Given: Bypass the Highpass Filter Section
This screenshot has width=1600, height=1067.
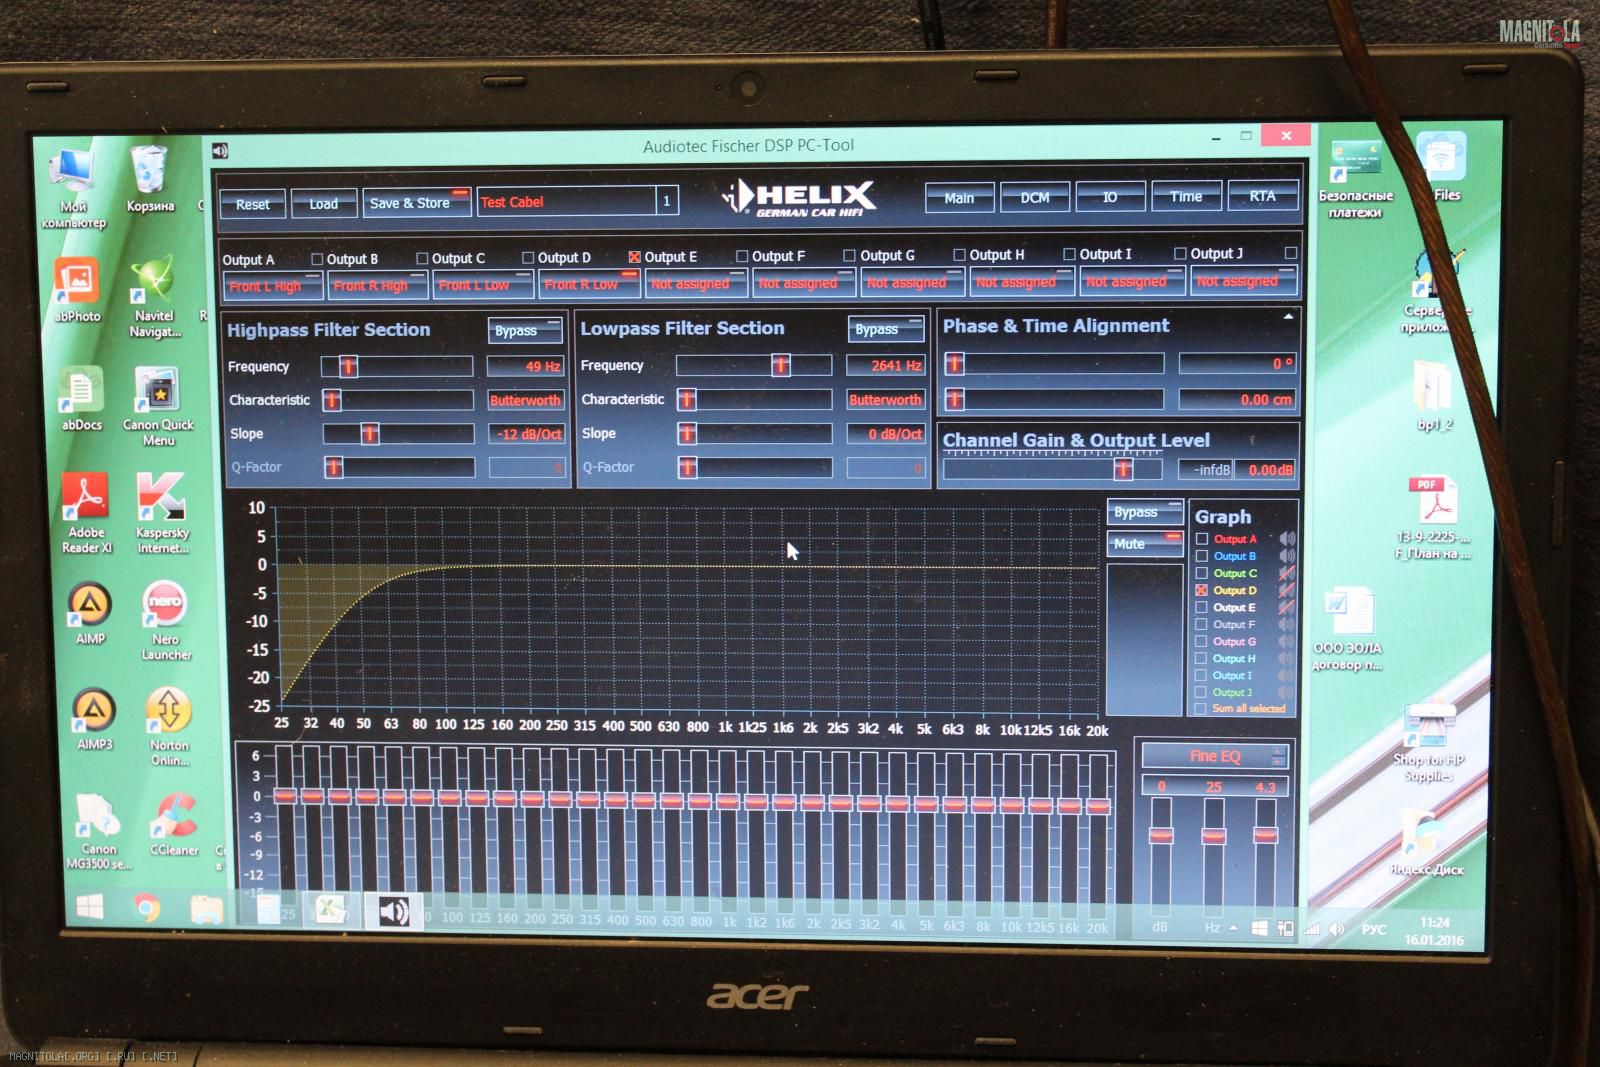Looking at the screenshot, I should click(525, 330).
